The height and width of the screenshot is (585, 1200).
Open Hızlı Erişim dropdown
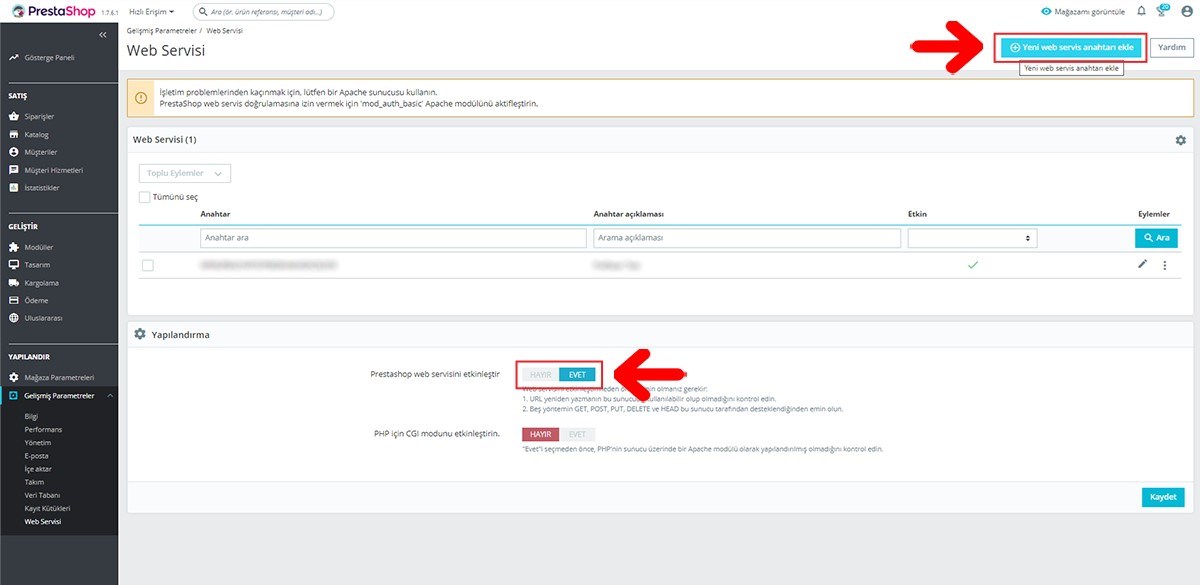click(x=152, y=12)
